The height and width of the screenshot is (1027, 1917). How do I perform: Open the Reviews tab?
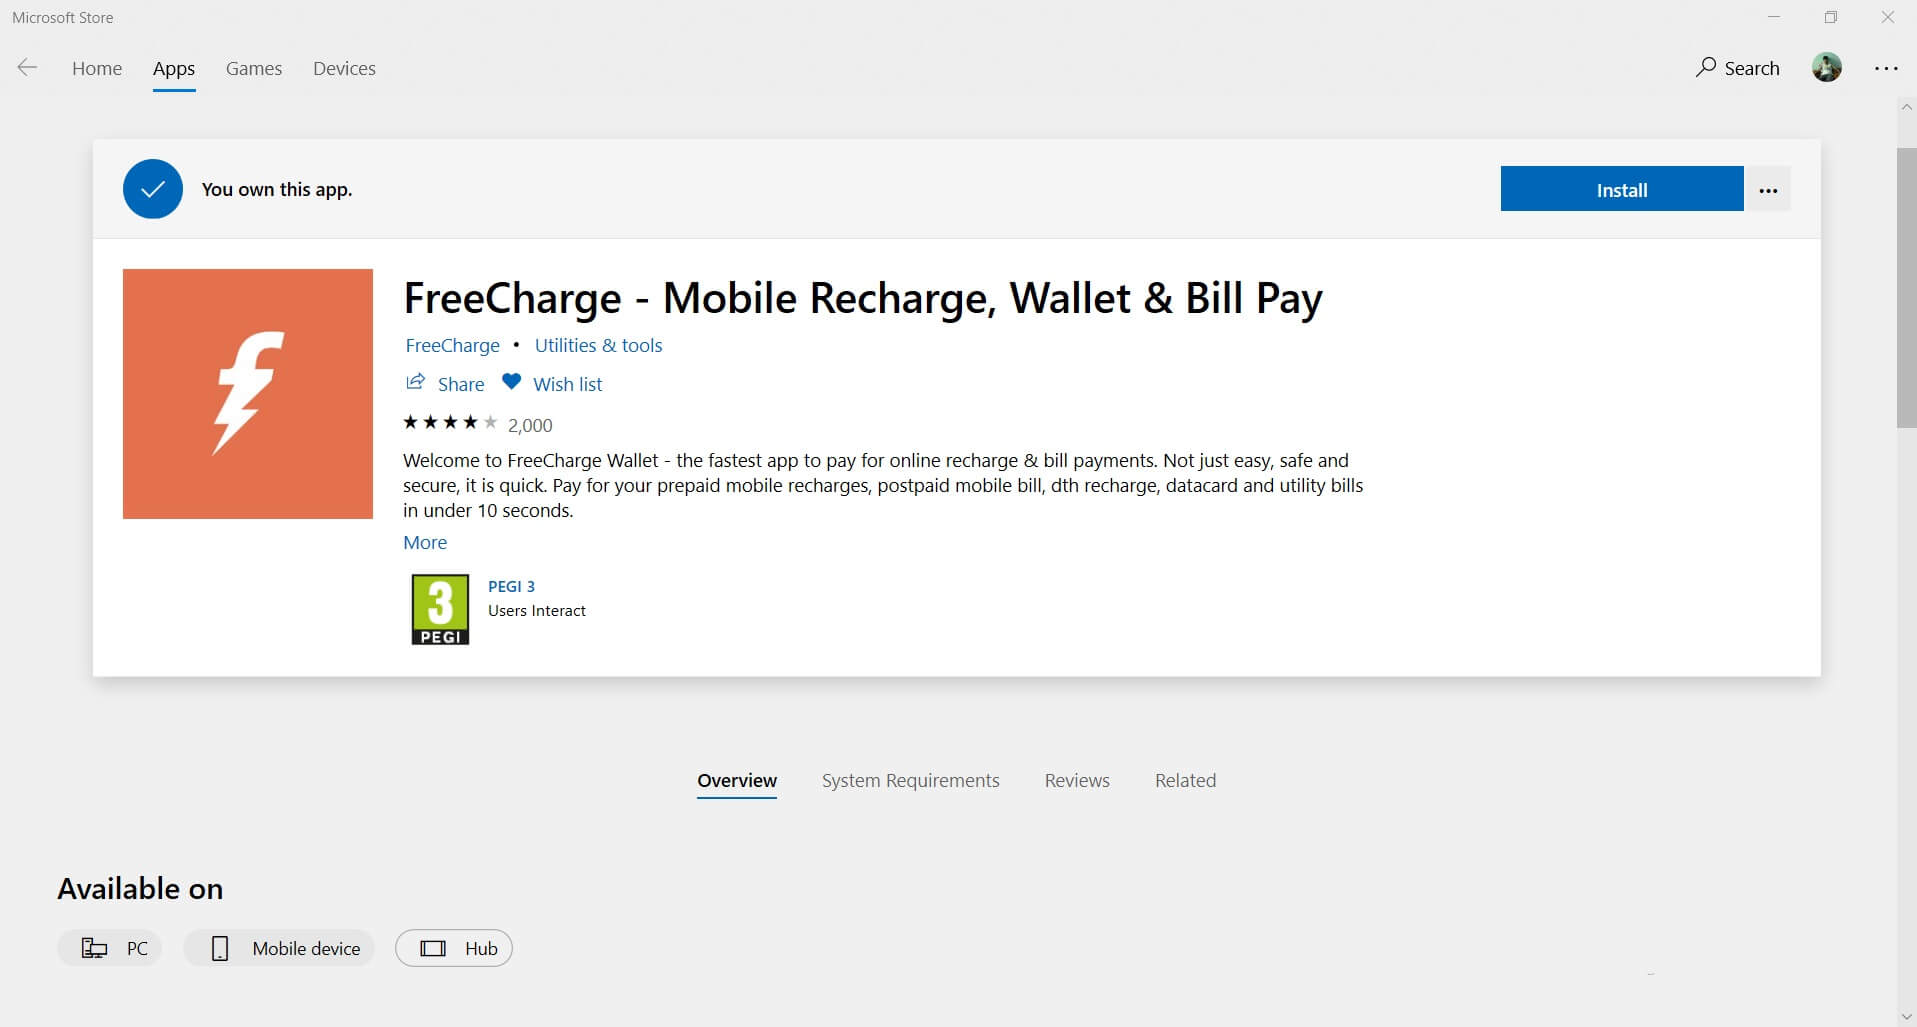(1077, 781)
